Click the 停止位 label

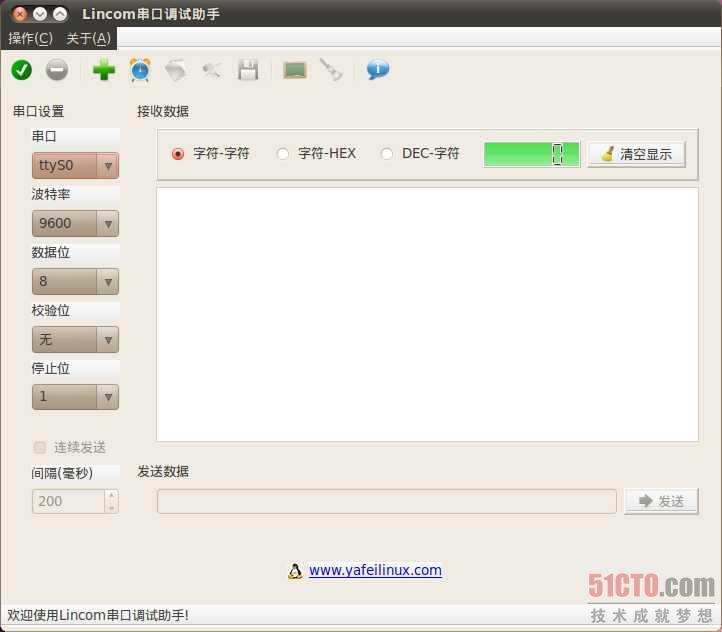(x=51, y=368)
